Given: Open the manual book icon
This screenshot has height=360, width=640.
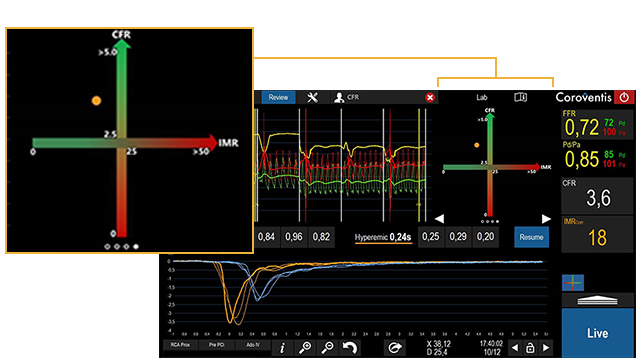Looking at the screenshot, I should 520,97.
